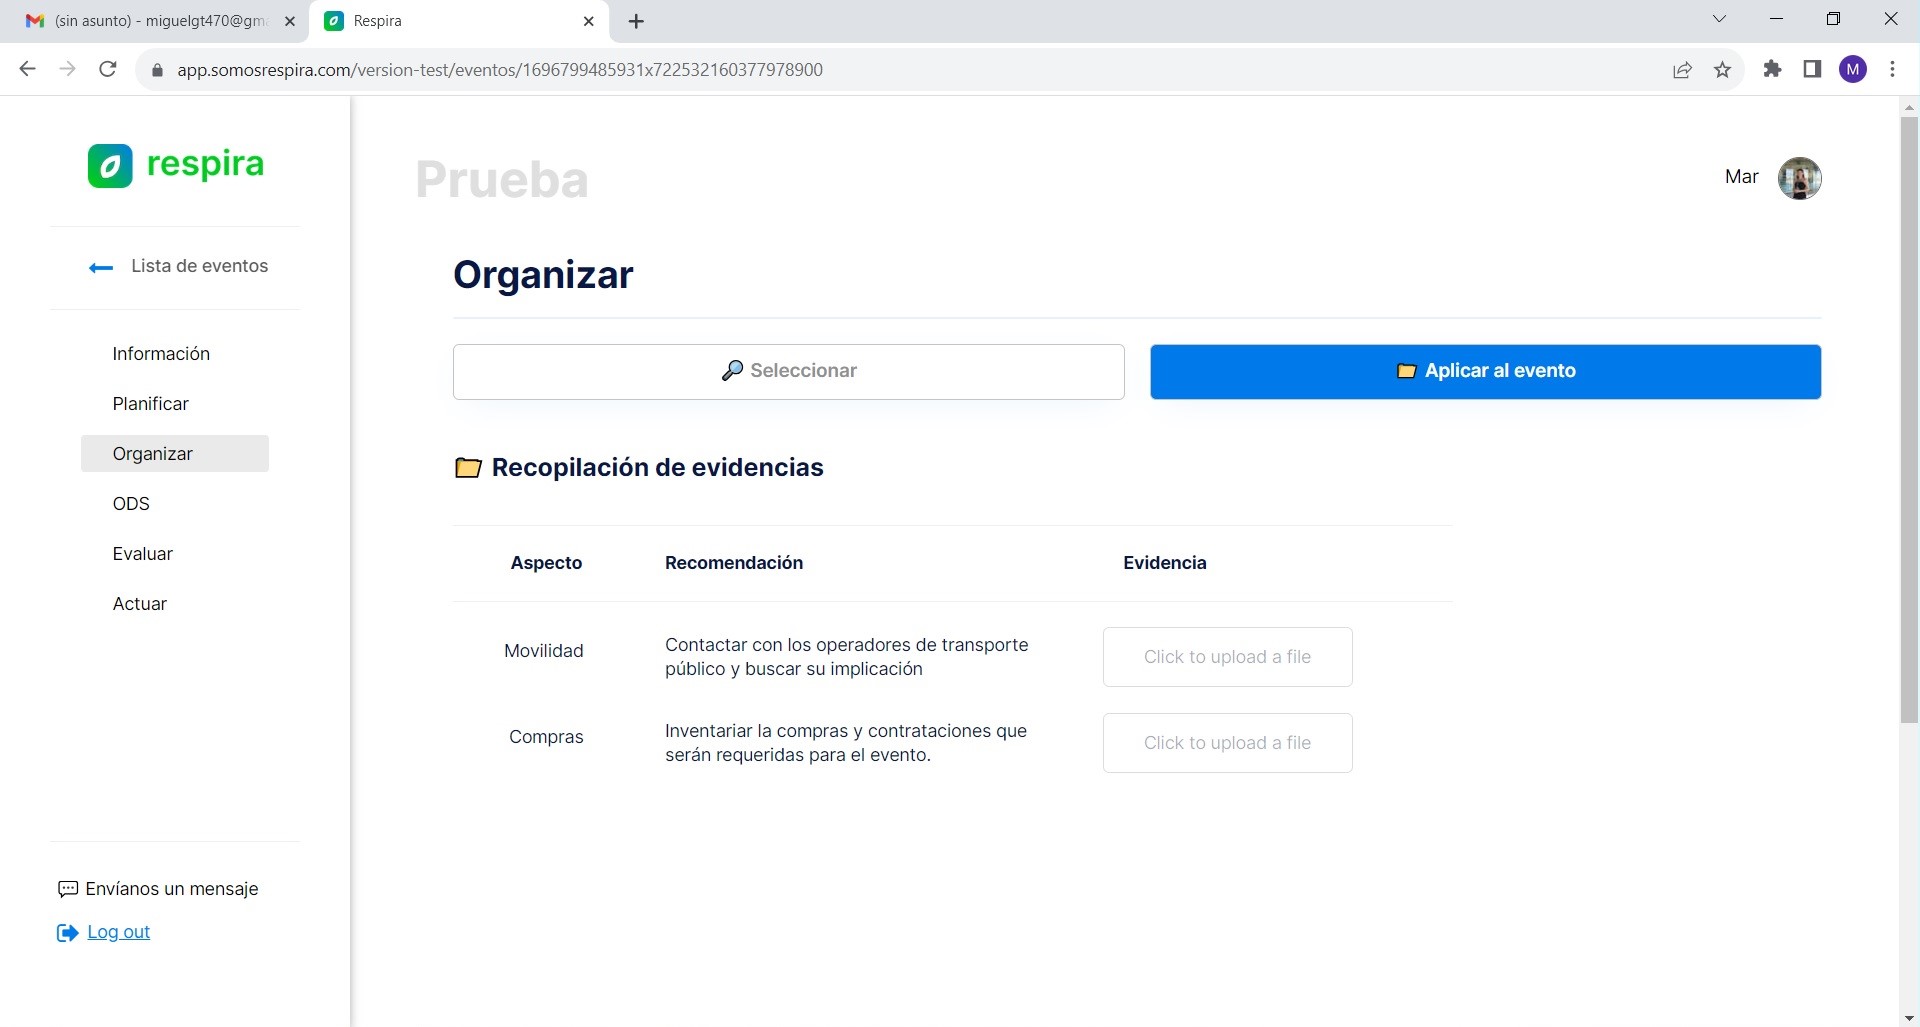Click the scrollbar down arrow
The height and width of the screenshot is (1027, 1920).
tap(1909, 1018)
